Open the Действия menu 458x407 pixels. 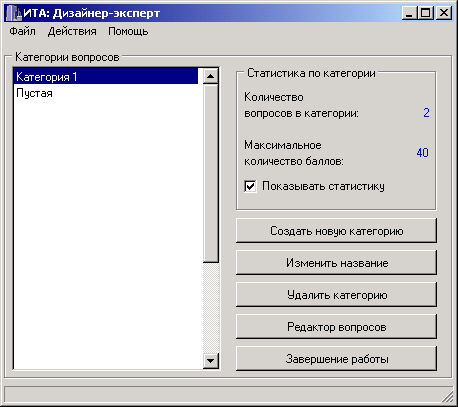(x=72, y=32)
